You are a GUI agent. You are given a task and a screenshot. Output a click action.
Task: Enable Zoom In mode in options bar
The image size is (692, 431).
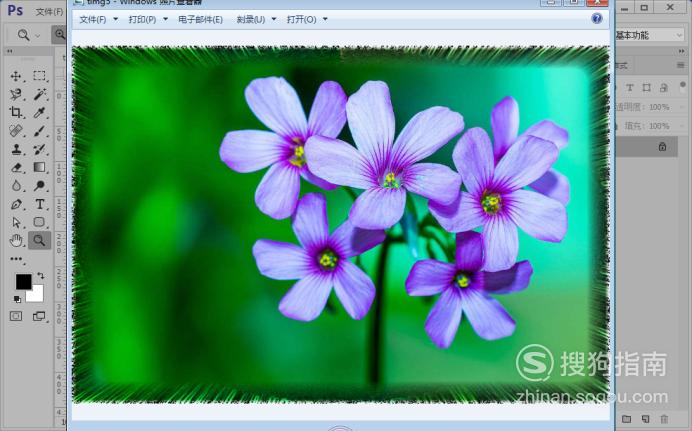(59, 34)
